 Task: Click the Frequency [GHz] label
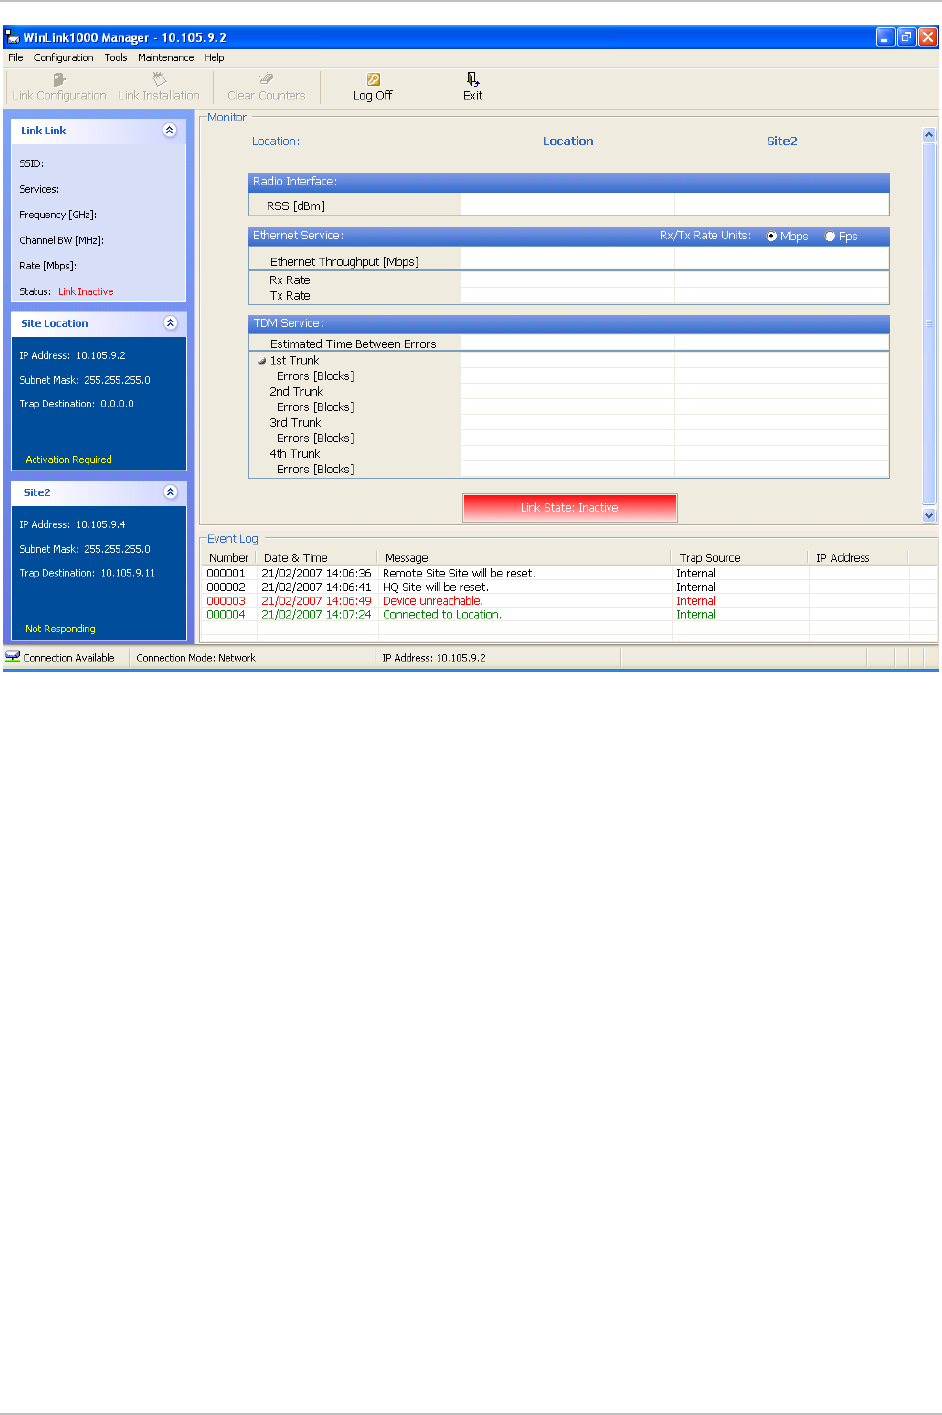(x=58, y=215)
